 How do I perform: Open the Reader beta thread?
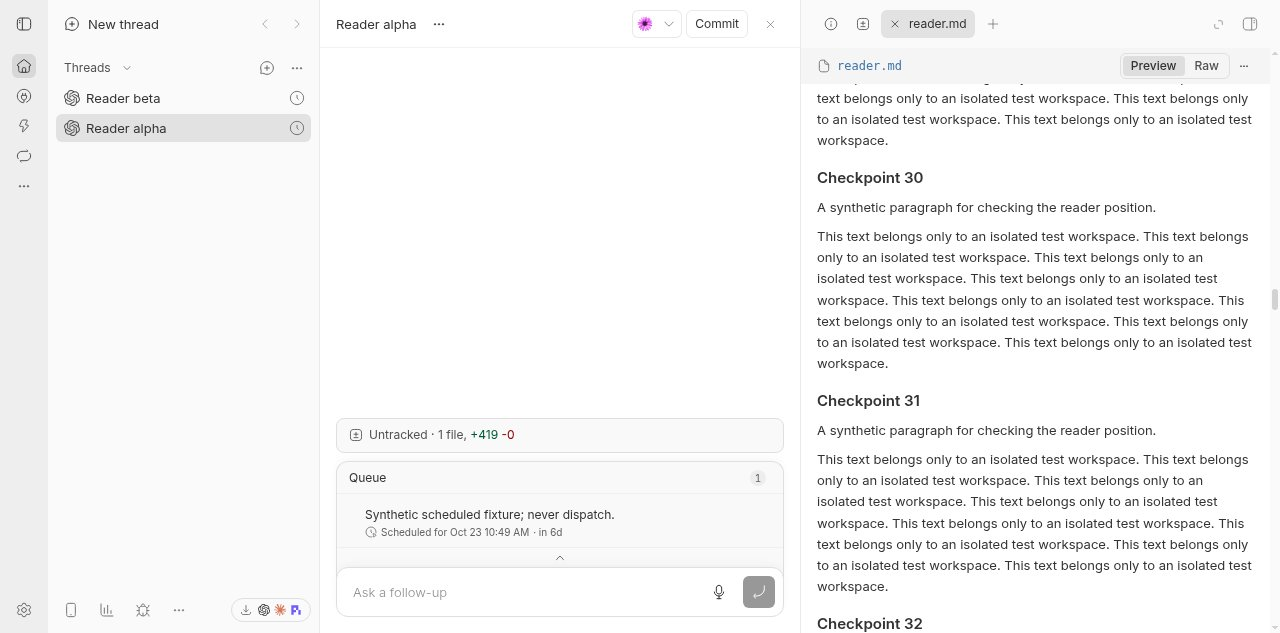click(x=183, y=98)
